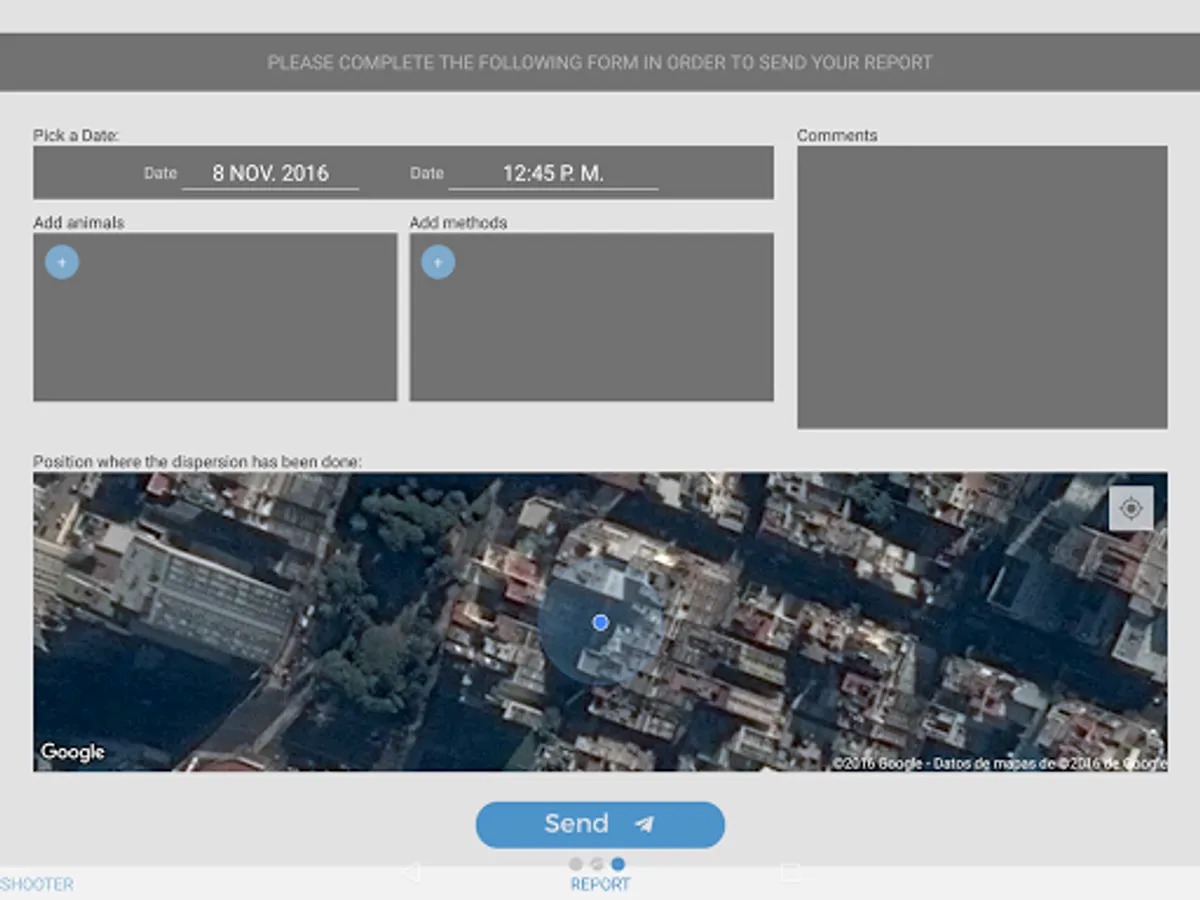1200x900 pixels.
Task: Click the empty area of Add methods panel
Action: point(591,335)
